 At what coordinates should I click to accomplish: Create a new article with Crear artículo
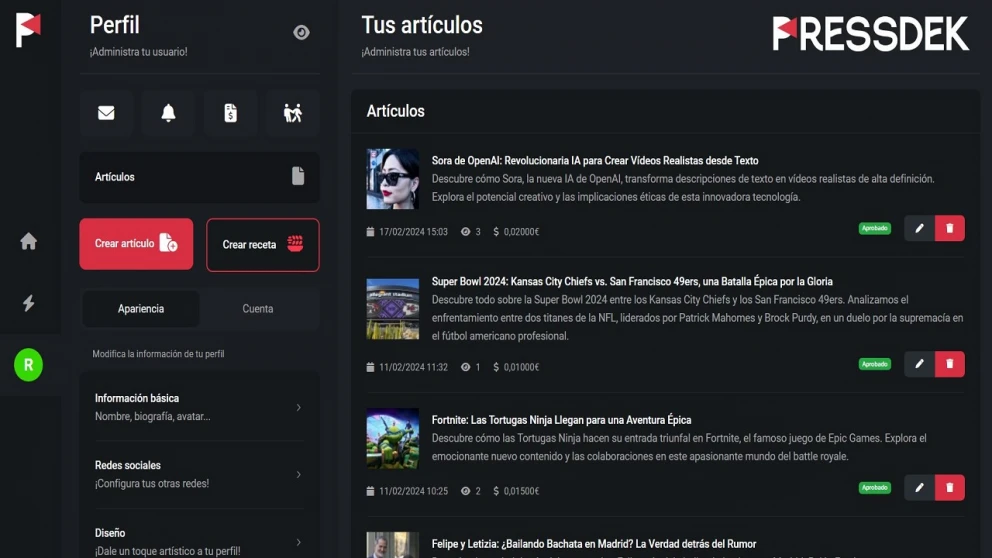tap(136, 244)
